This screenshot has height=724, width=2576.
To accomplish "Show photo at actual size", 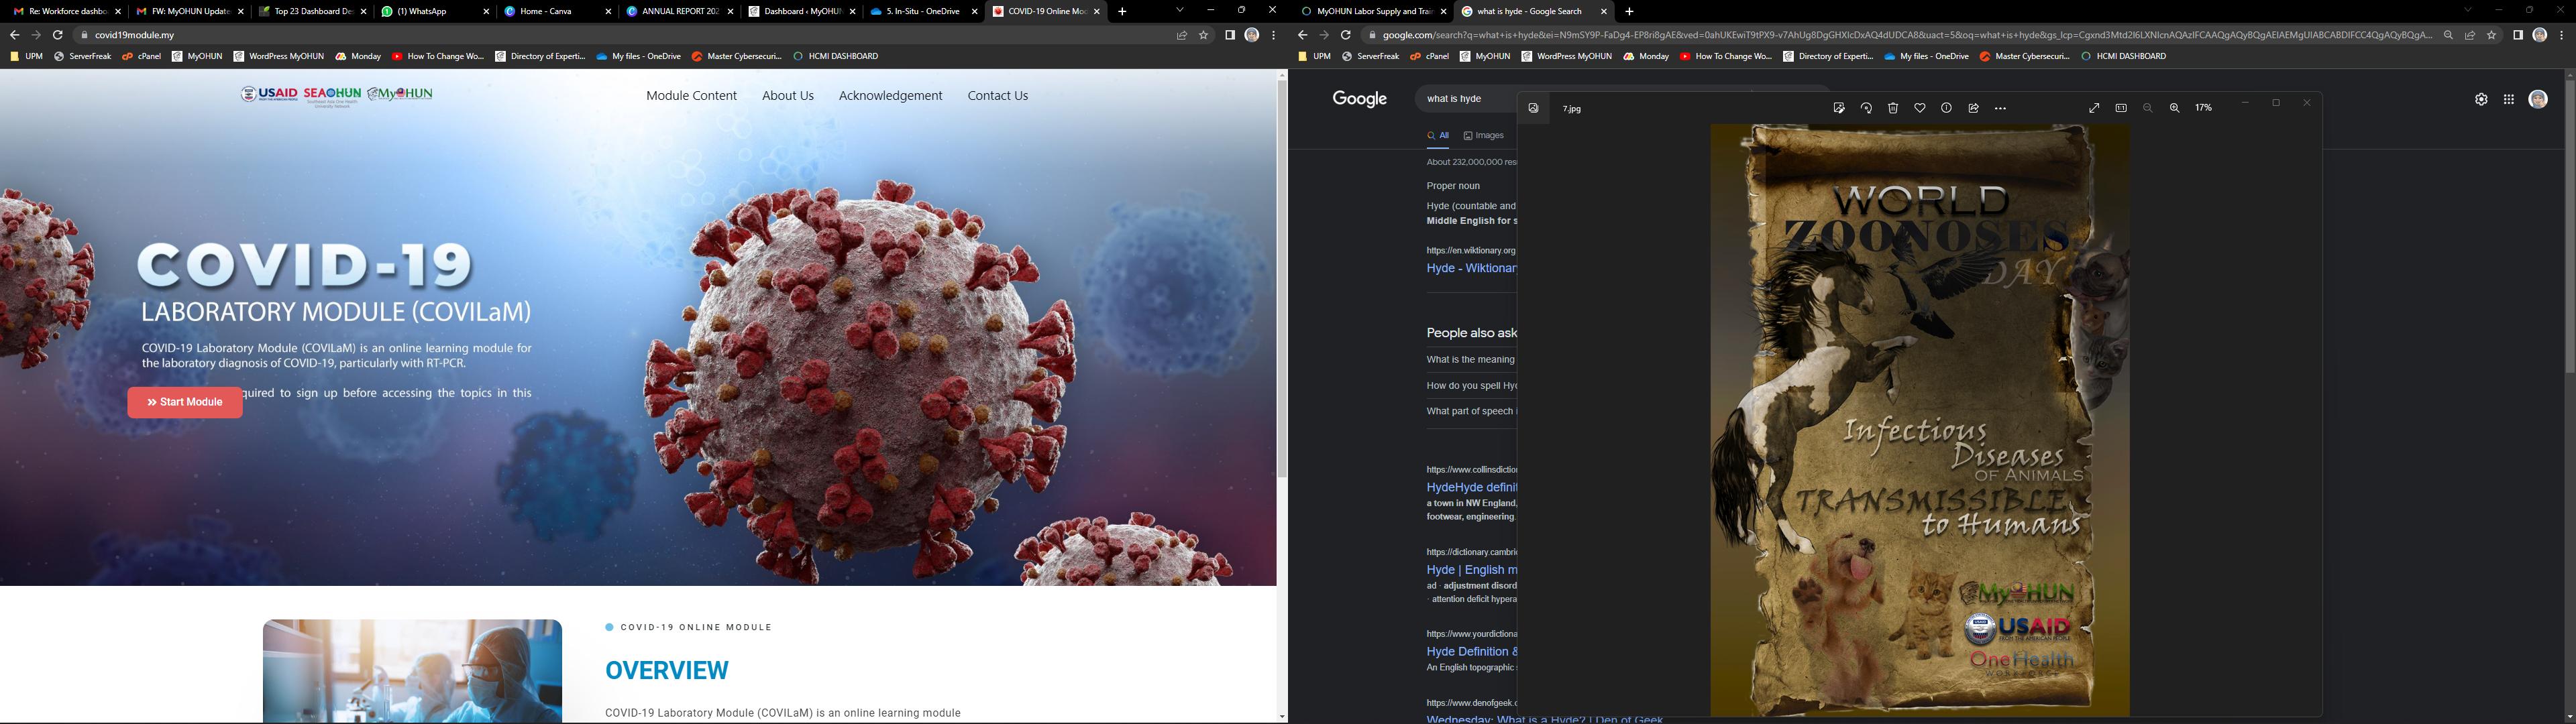I will pyautogui.click(x=2121, y=108).
